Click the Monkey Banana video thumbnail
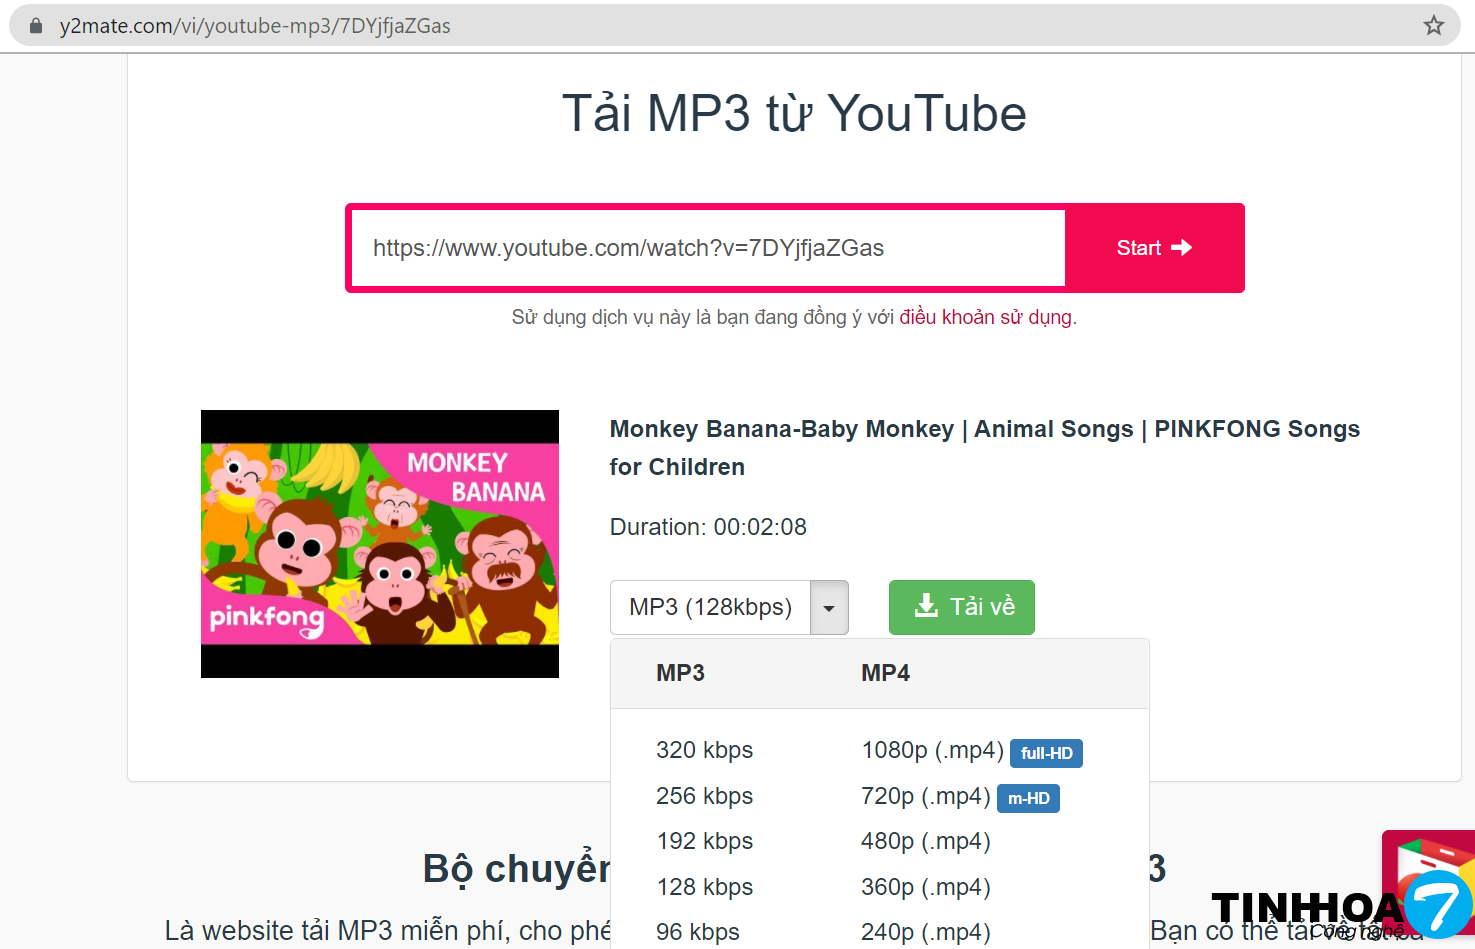Image resolution: width=1475 pixels, height=949 pixels. tap(380, 544)
